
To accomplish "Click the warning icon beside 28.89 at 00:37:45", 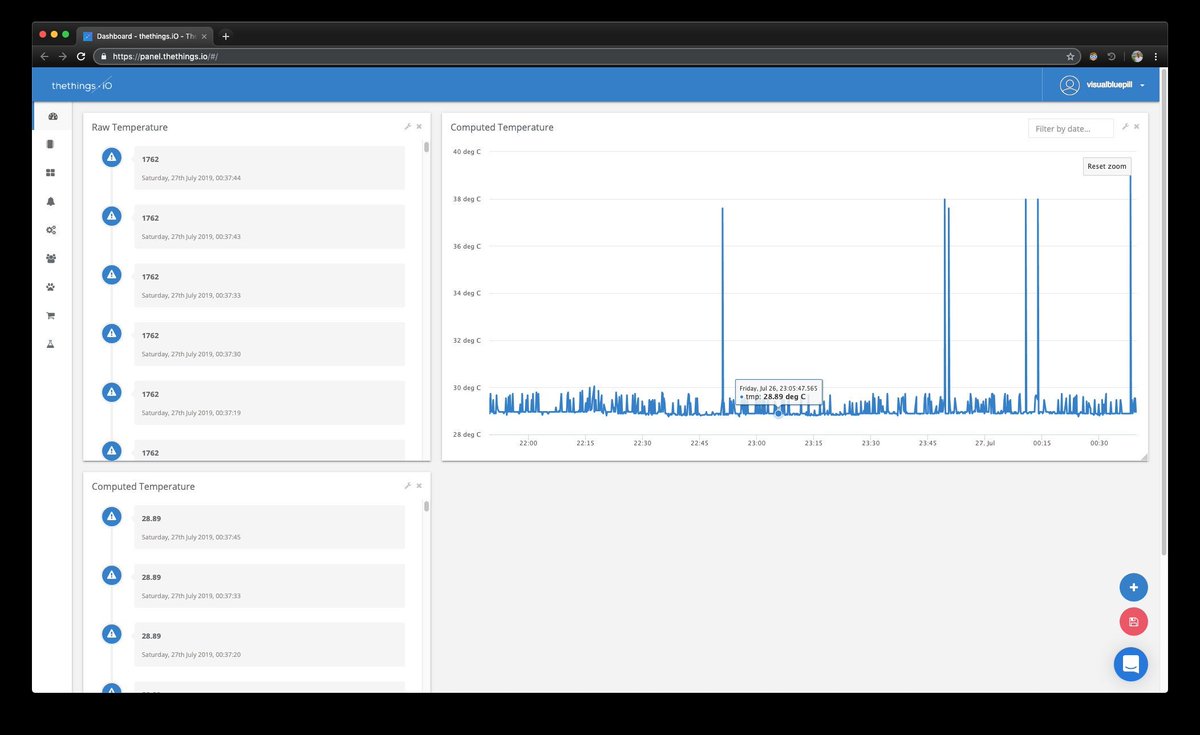I will (x=112, y=516).
